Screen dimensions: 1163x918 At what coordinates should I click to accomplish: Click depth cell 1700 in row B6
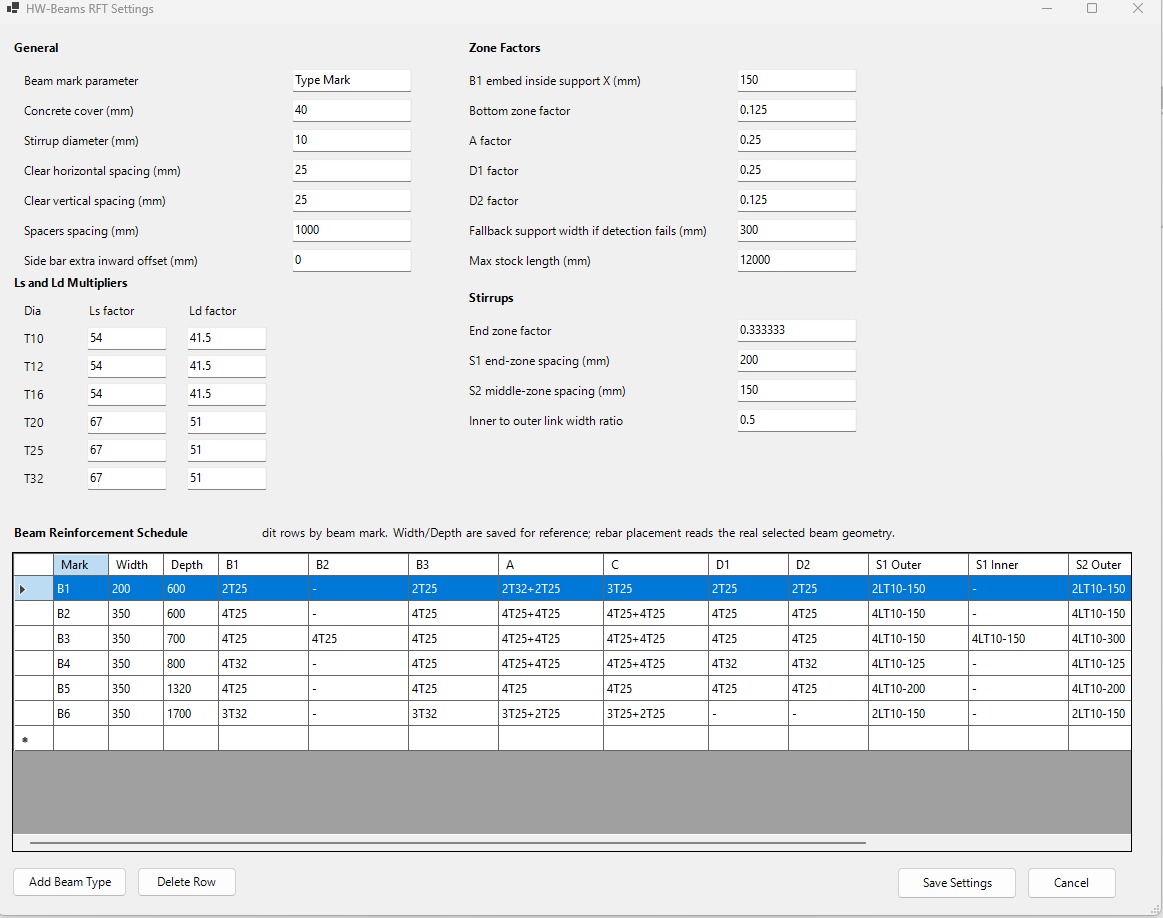(191, 713)
